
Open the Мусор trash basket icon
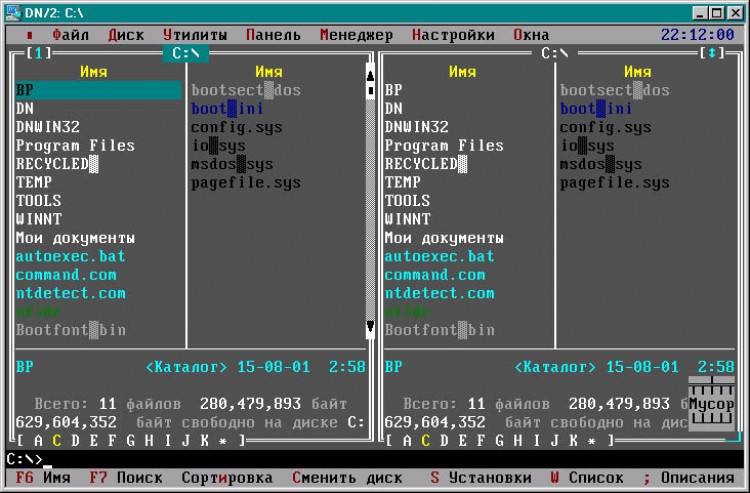[711, 404]
